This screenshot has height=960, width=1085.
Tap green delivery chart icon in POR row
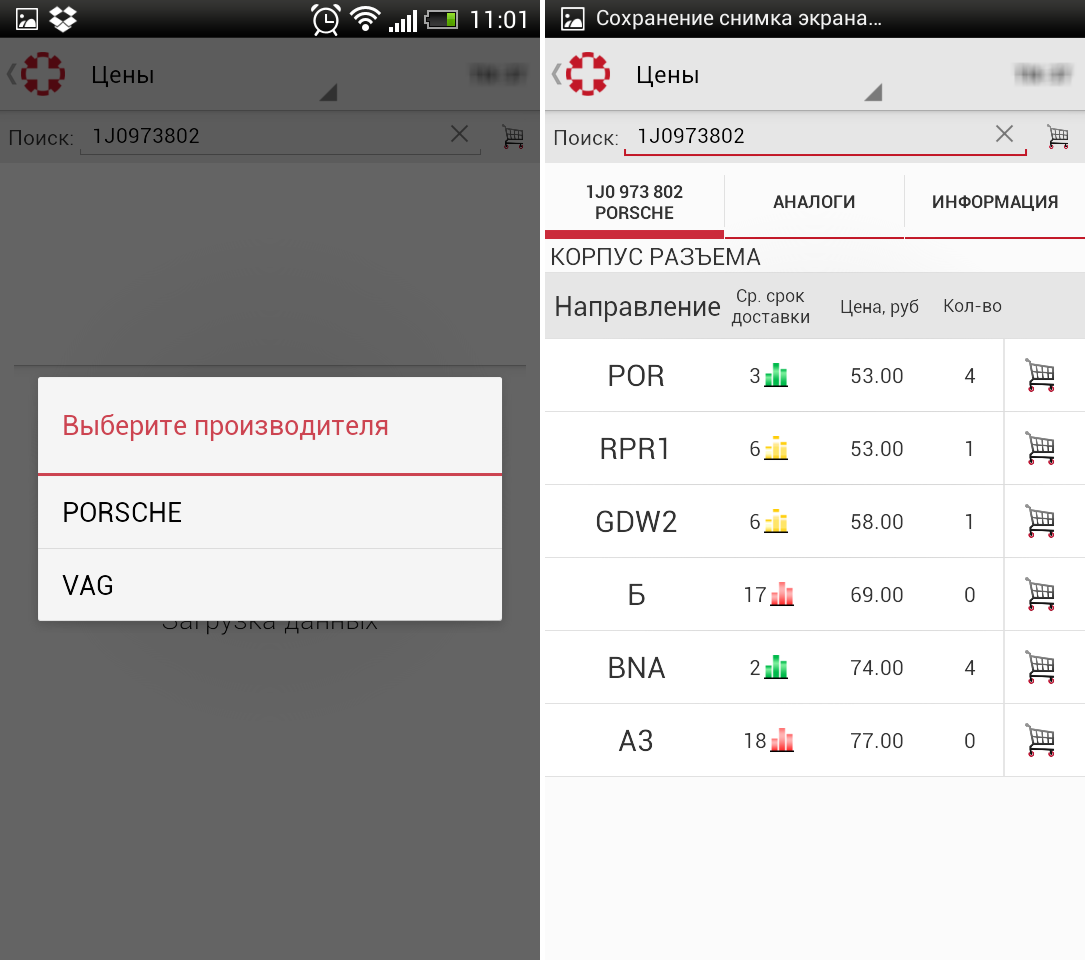pyautogui.click(x=776, y=375)
